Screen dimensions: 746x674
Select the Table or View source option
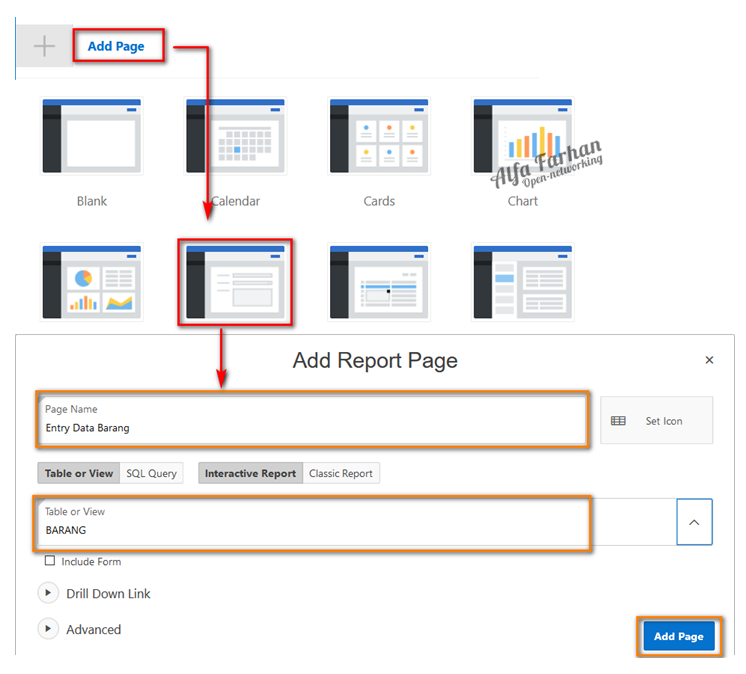pos(79,473)
